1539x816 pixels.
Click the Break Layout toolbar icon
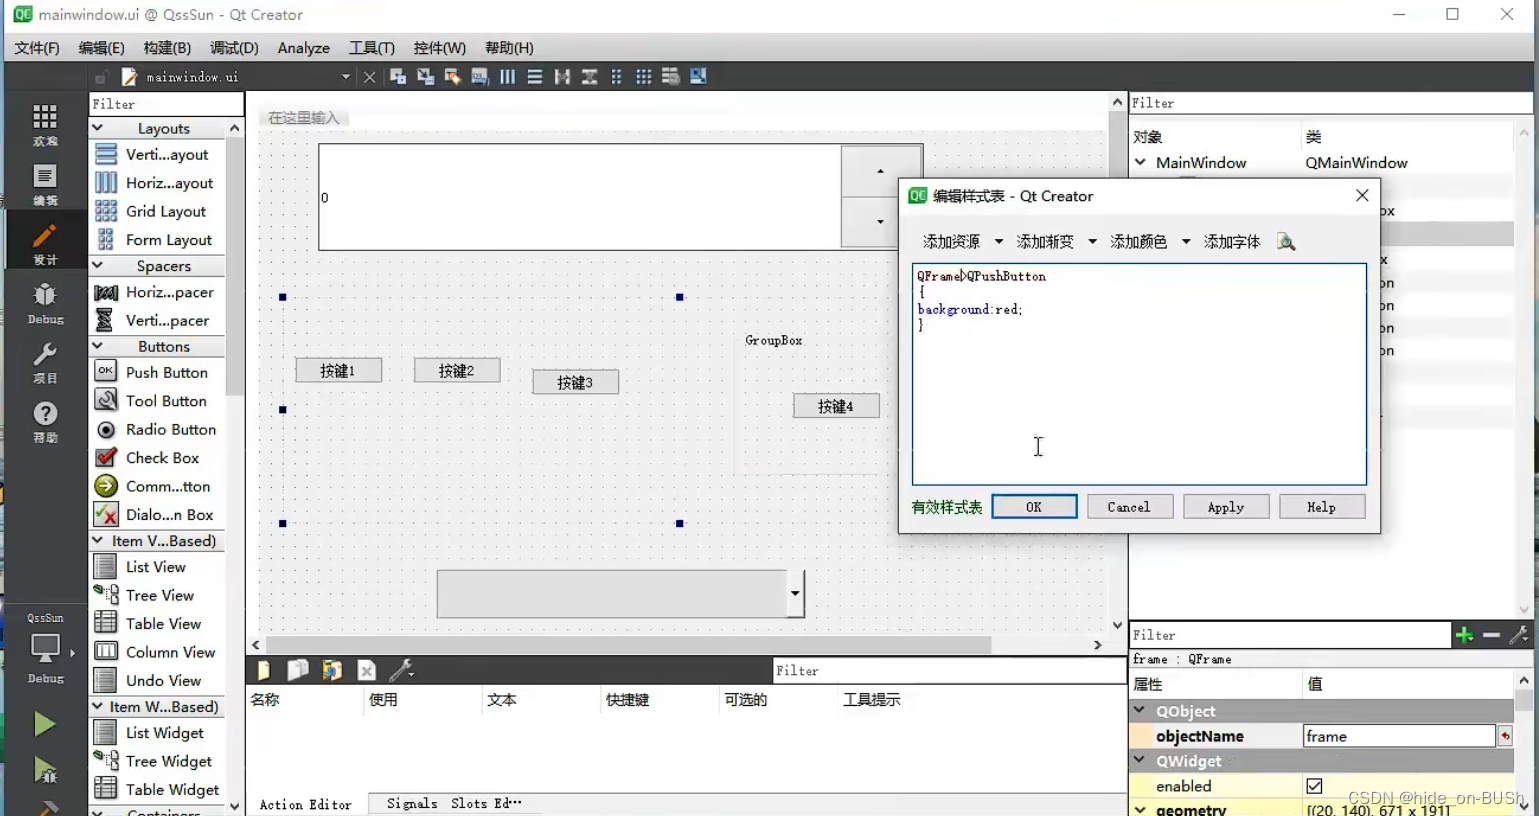coord(668,76)
